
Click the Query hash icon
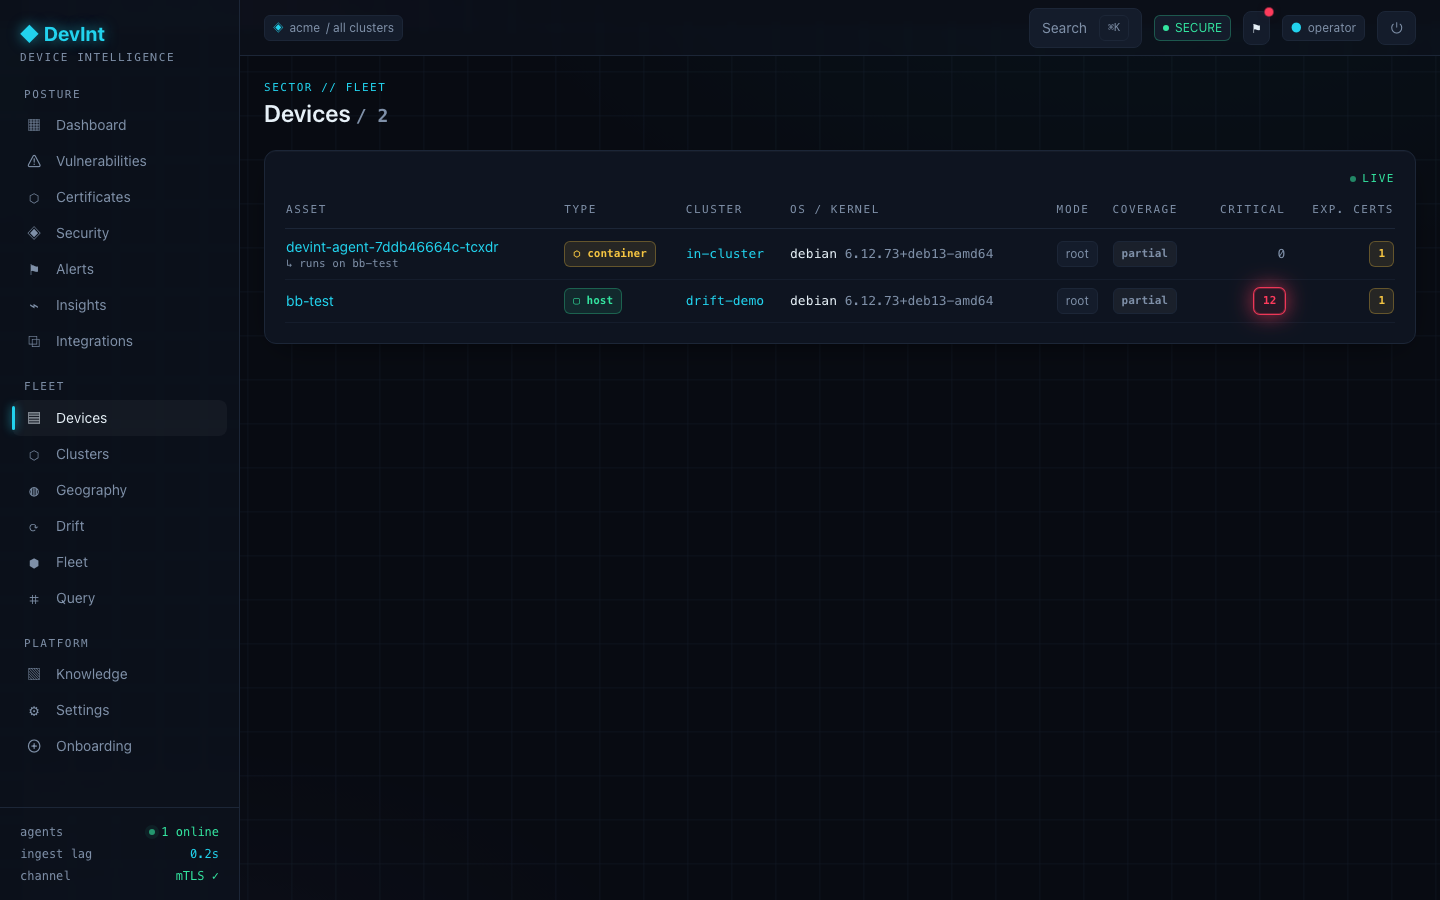(x=34, y=599)
